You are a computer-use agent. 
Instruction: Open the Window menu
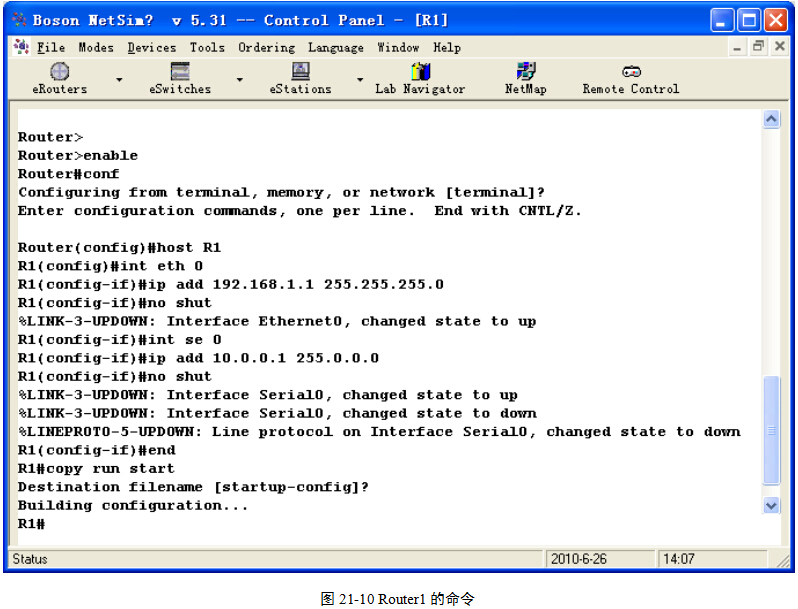point(398,47)
